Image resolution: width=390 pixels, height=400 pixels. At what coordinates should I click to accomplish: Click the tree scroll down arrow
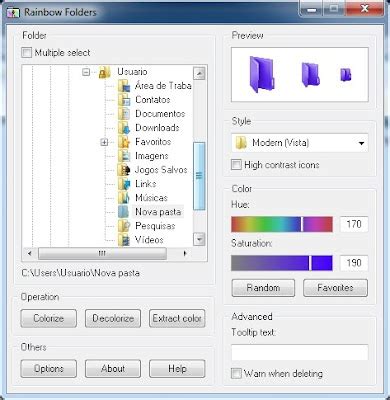[x=199, y=239]
